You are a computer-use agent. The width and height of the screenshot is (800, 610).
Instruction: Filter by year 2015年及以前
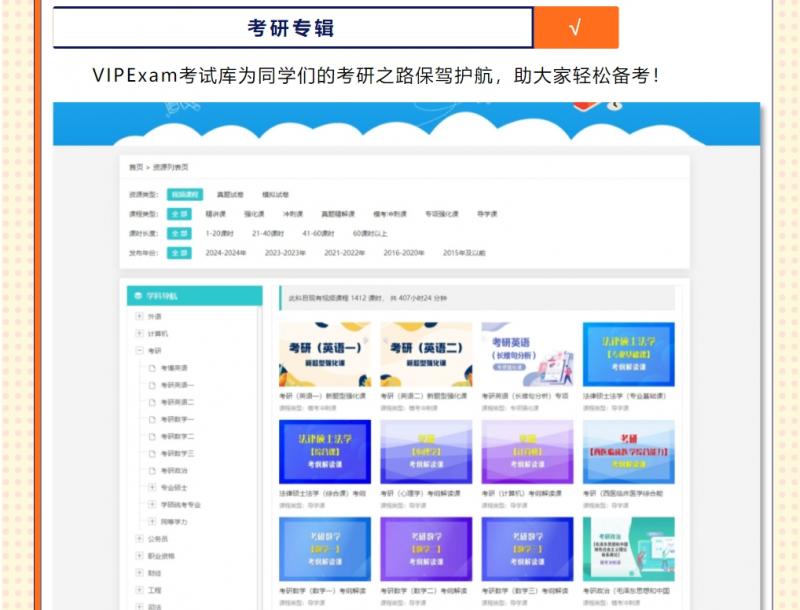(464, 253)
